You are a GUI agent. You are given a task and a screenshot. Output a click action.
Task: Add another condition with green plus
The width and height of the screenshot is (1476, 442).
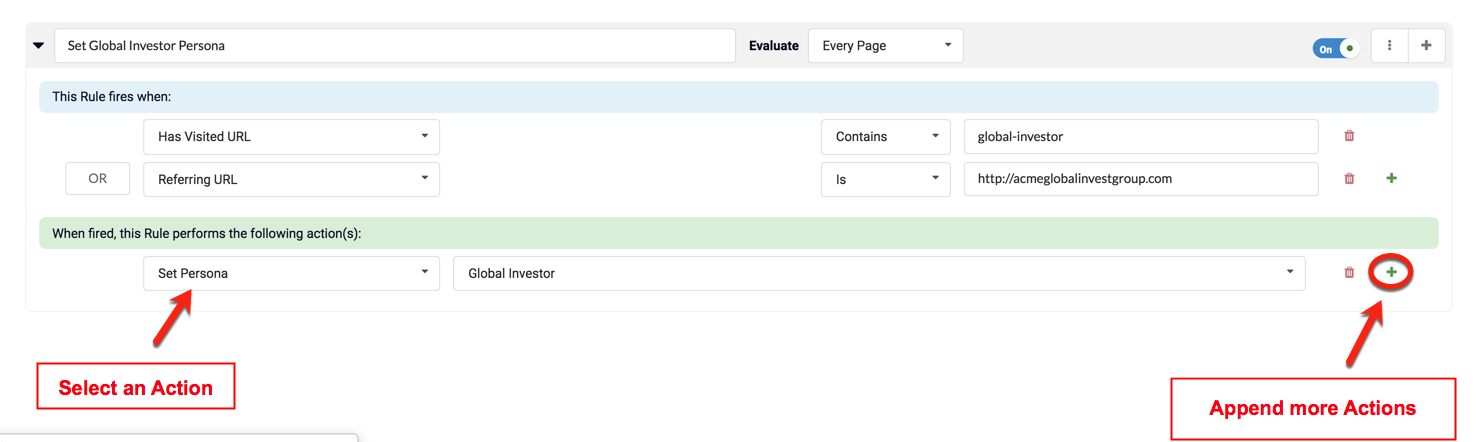(1391, 179)
